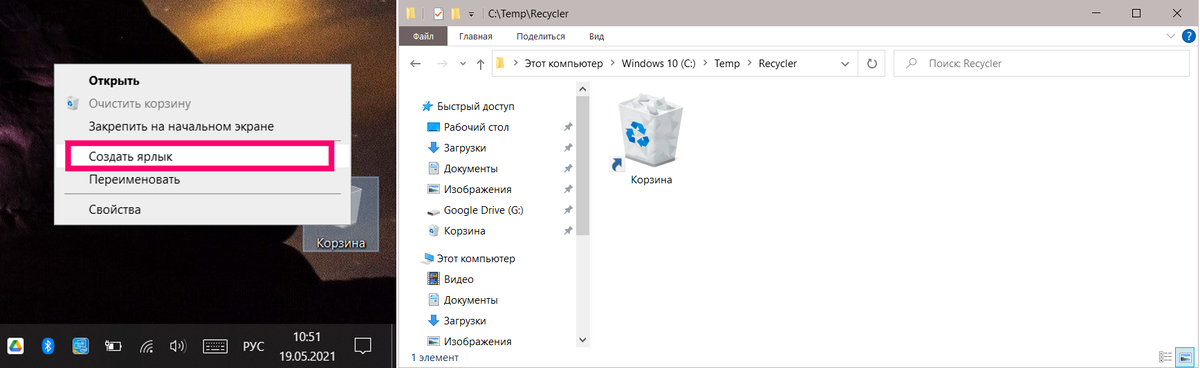1200x368 pixels.
Task: Select Быстрый доступ in navigation pane
Action: click(475, 106)
